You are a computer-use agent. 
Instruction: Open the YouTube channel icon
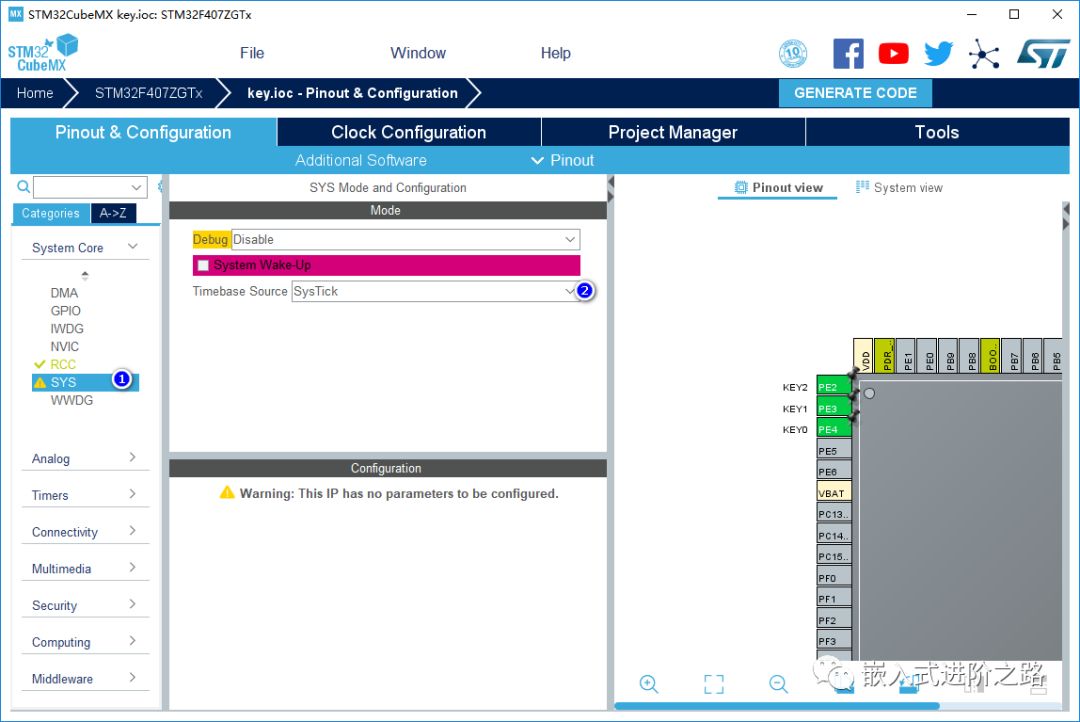893,53
